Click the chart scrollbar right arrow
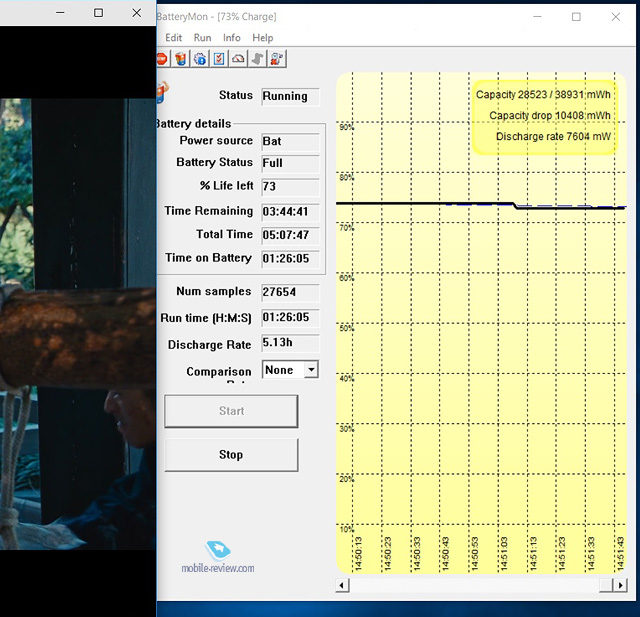This screenshot has height=617, width=640. click(619, 584)
